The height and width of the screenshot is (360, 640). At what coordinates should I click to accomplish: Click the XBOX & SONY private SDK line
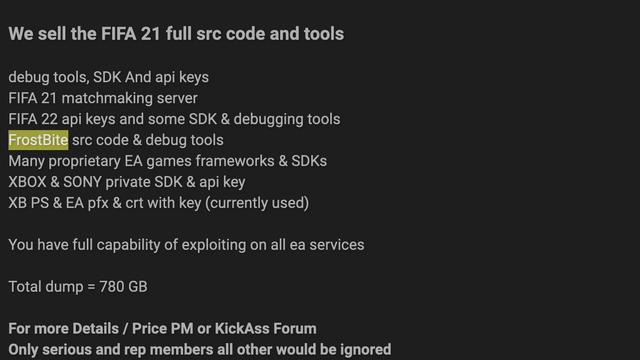point(127,182)
